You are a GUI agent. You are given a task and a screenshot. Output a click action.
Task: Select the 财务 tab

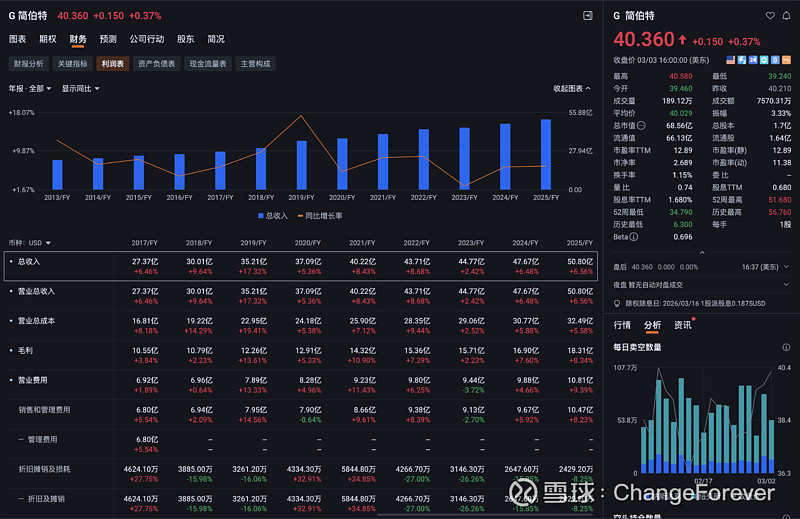78,39
